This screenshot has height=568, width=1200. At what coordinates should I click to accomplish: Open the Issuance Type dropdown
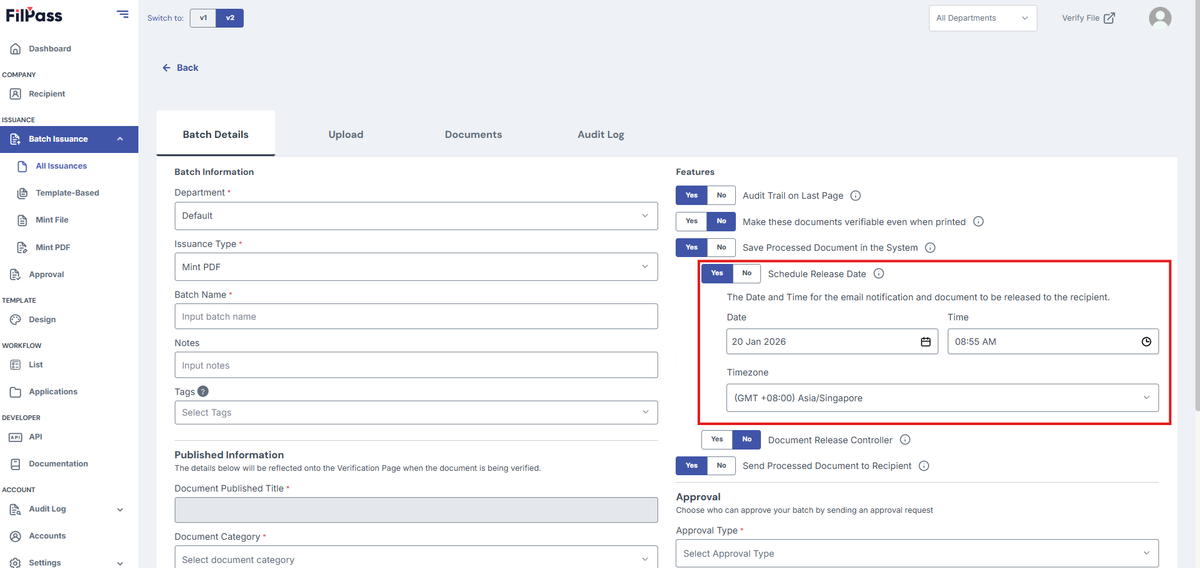point(416,267)
